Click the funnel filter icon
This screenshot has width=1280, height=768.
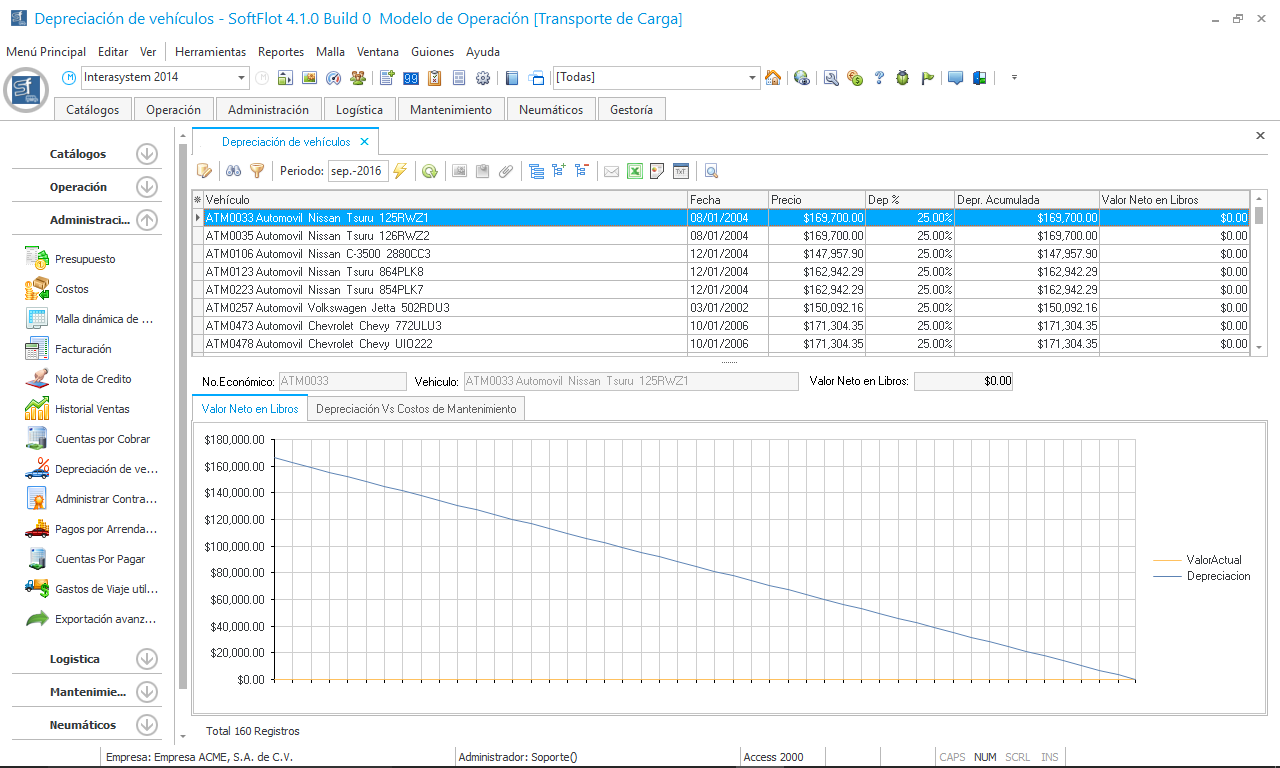point(257,171)
